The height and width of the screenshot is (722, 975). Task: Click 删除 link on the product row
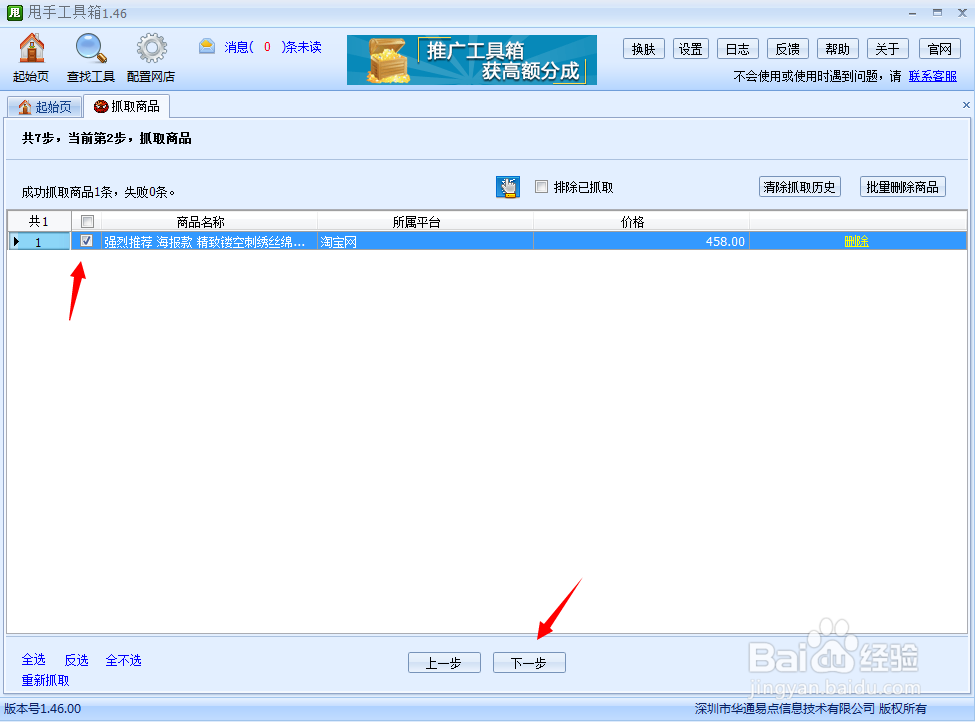coord(857,240)
